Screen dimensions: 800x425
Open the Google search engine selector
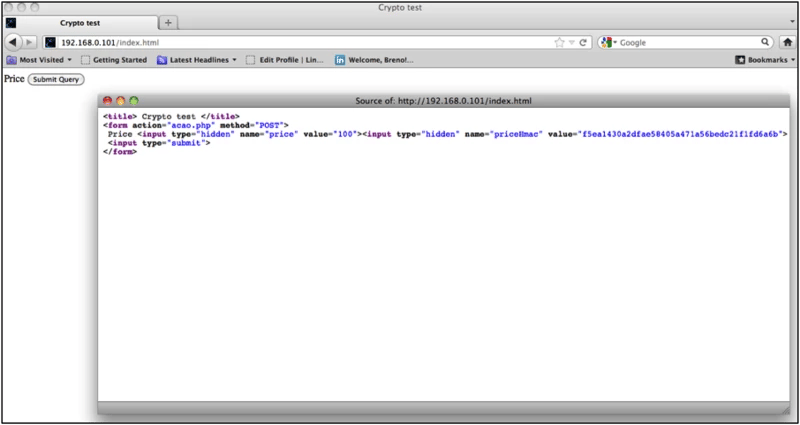click(x=607, y=42)
